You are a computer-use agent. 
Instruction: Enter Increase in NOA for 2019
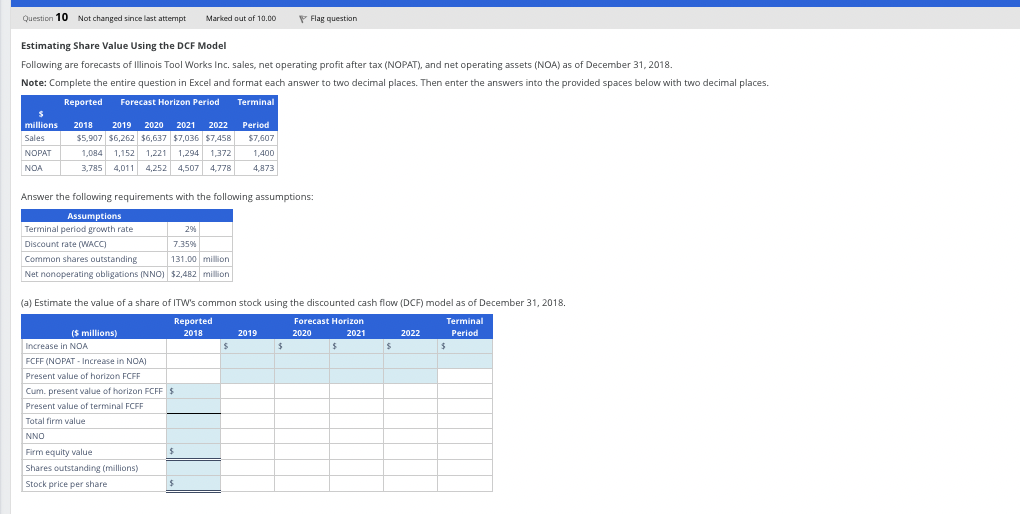247,346
